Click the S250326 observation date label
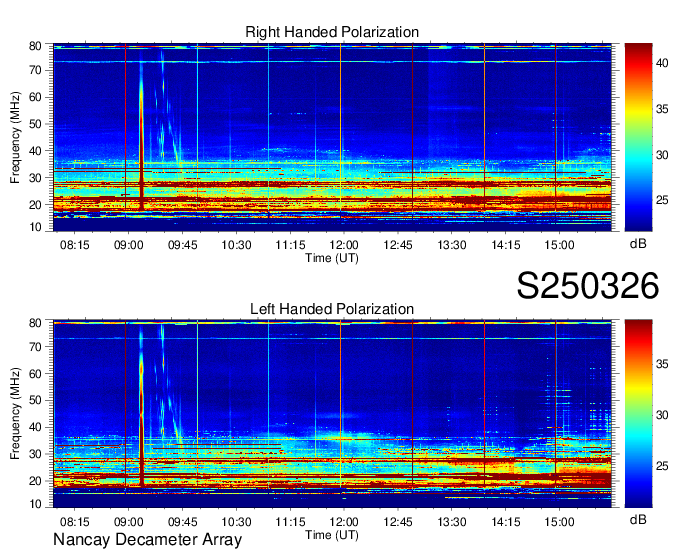The width and height of the screenshot is (680, 552). [x=588, y=286]
